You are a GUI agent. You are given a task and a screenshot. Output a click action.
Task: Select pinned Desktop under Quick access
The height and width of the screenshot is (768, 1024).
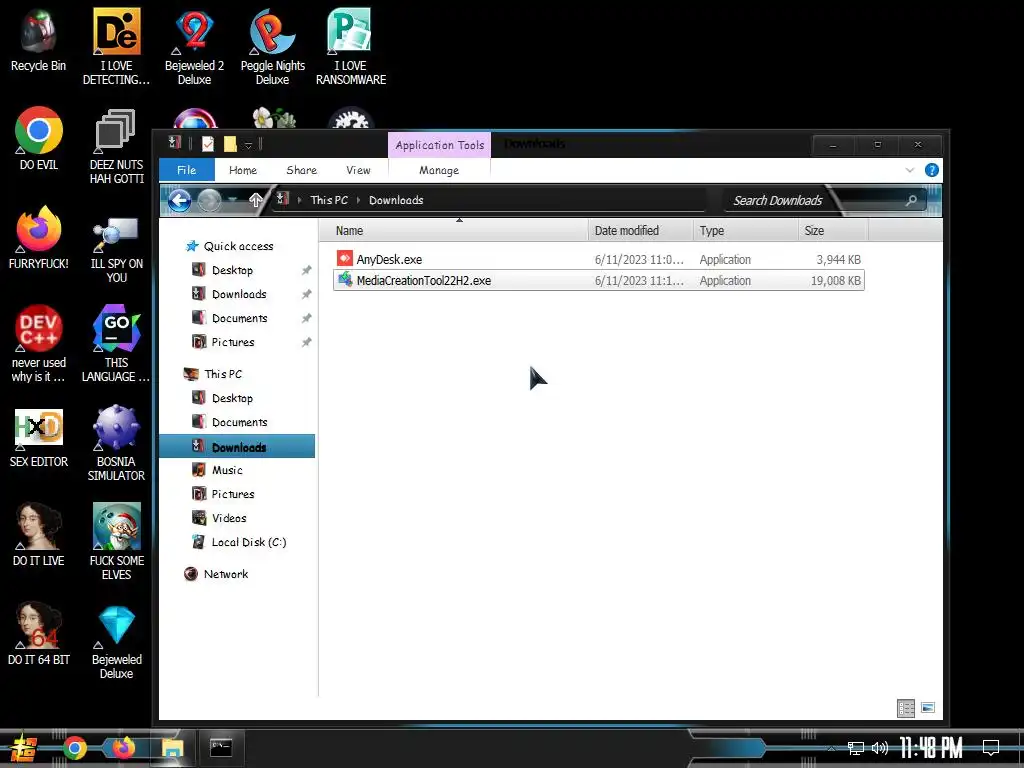(x=232, y=270)
